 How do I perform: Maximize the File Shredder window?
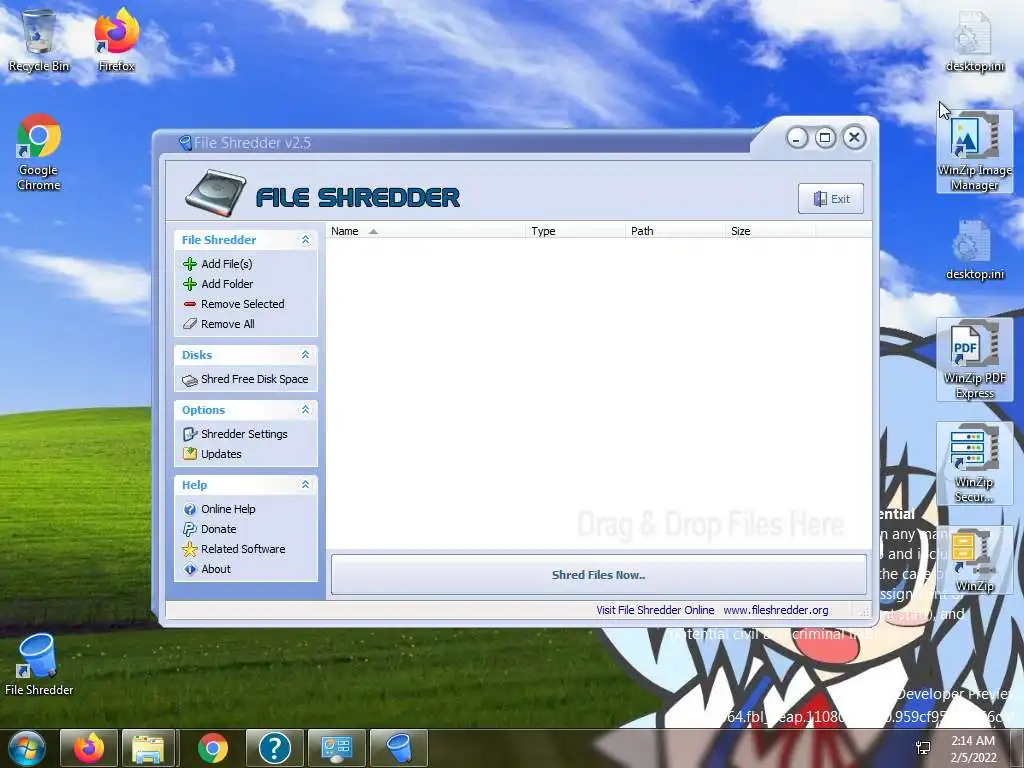(x=825, y=138)
